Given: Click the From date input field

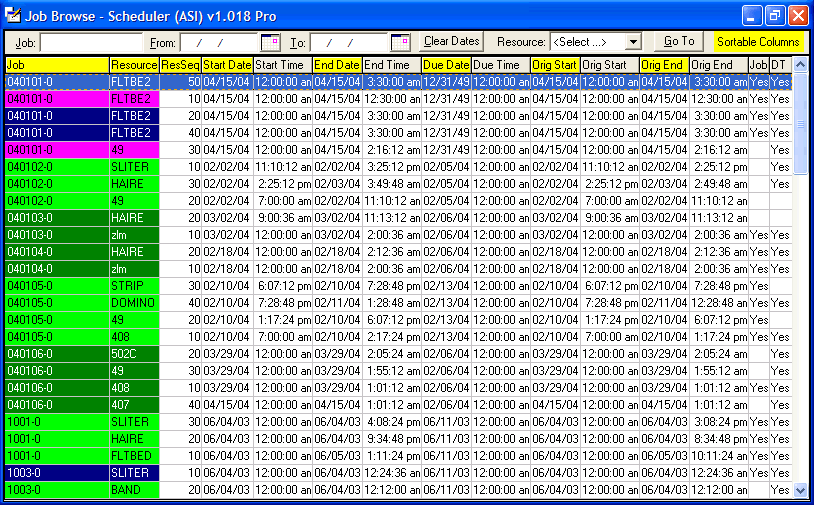Looking at the screenshot, I should coord(218,43).
